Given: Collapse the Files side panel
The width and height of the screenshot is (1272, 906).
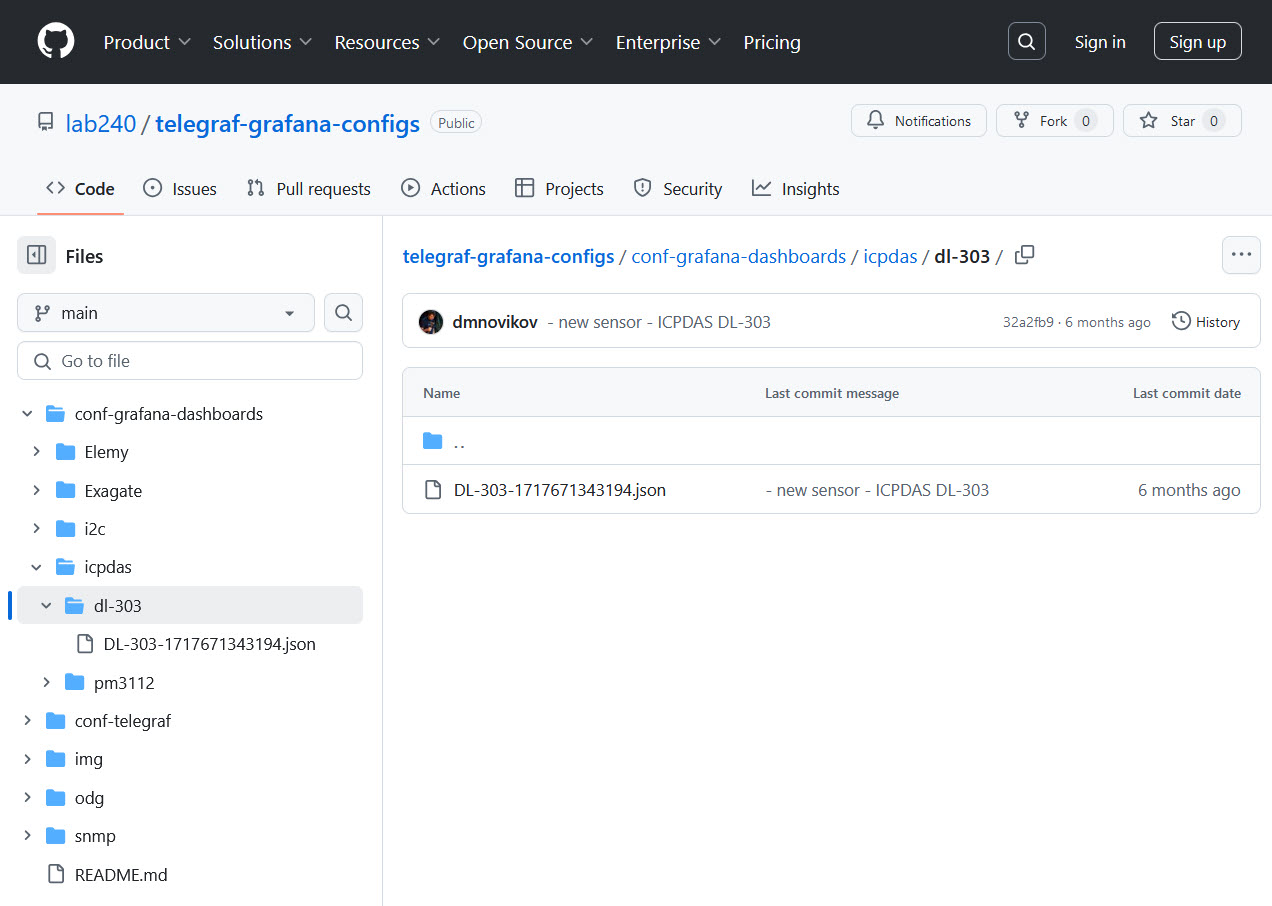Looking at the screenshot, I should pyautogui.click(x=36, y=255).
